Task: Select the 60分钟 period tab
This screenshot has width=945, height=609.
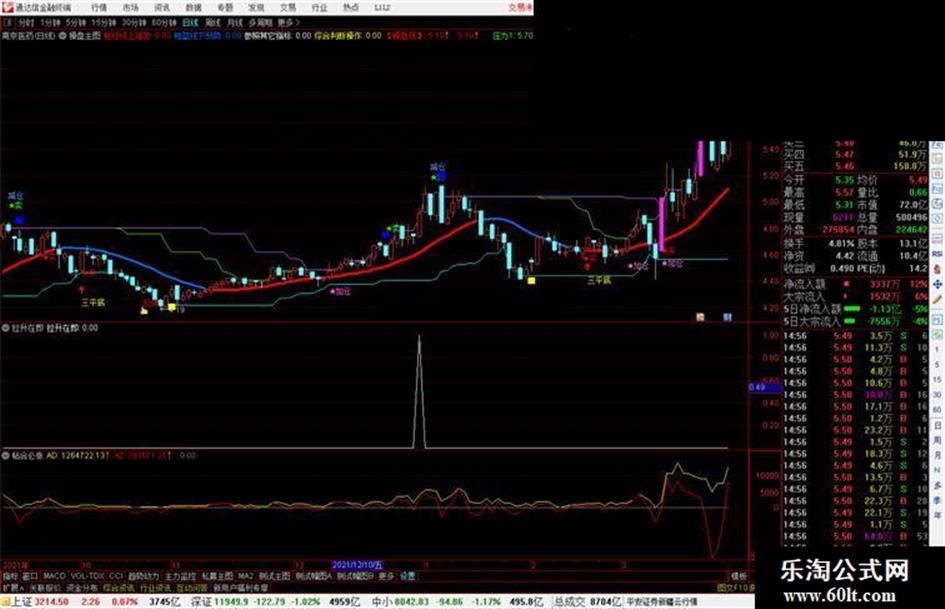Action: pos(163,22)
